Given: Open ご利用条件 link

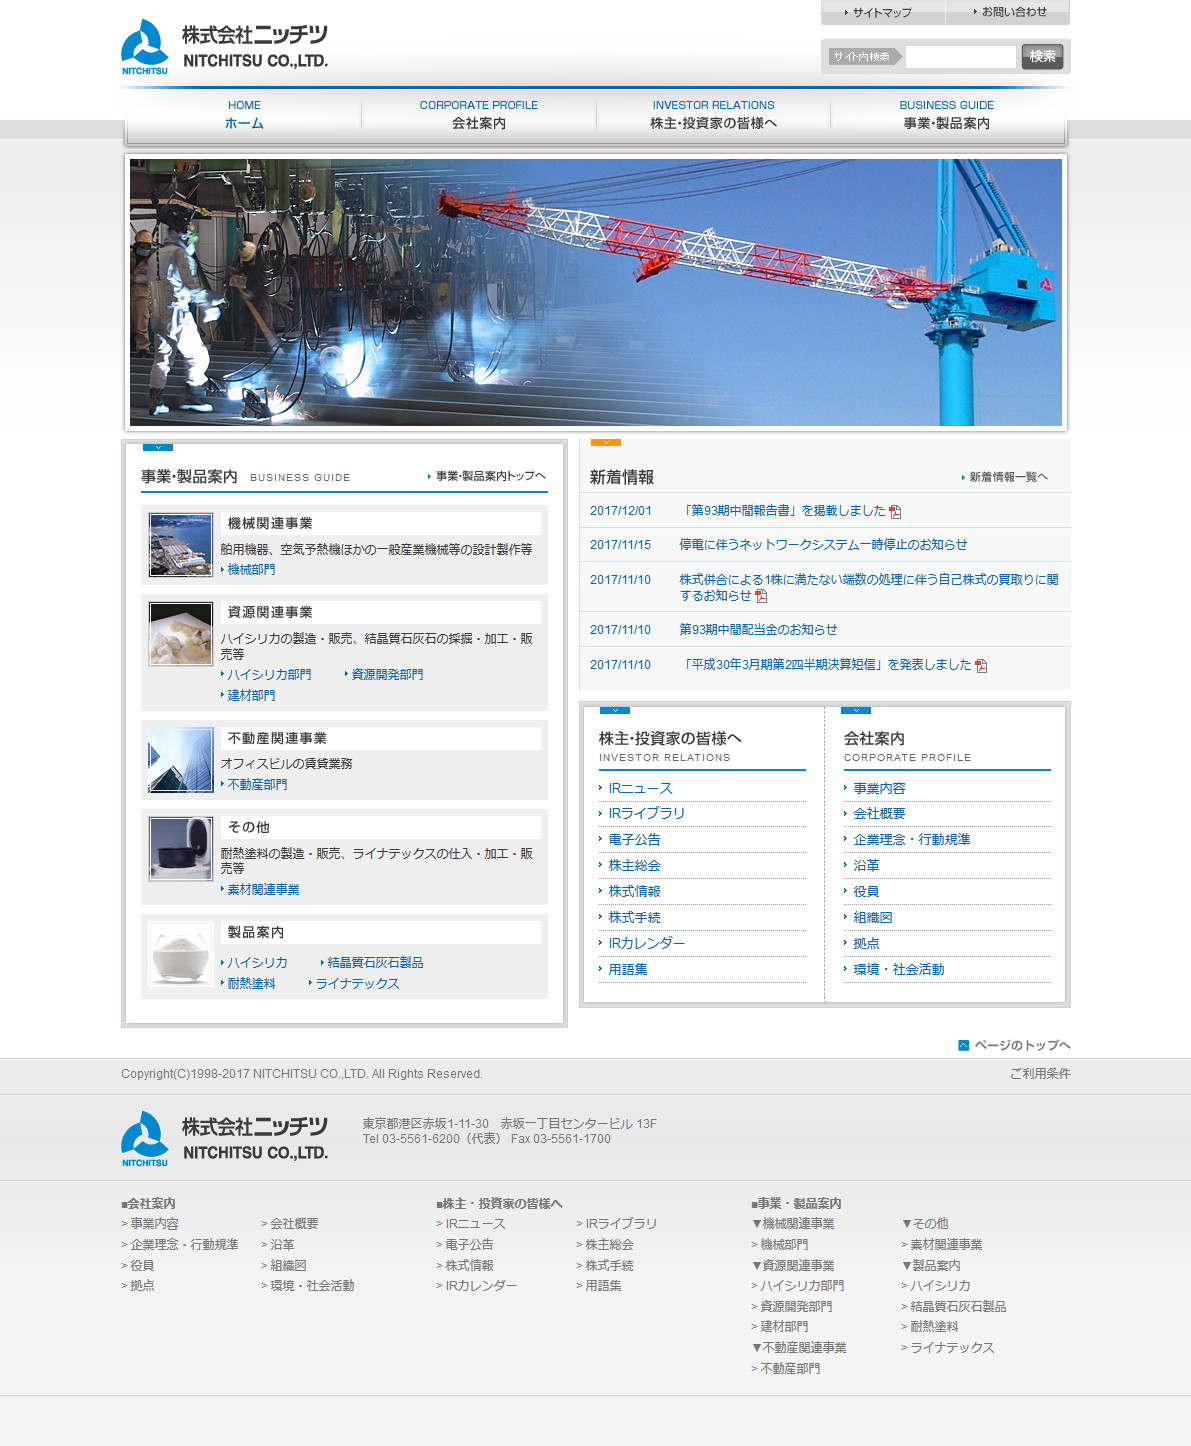Looking at the screenshot, I should pos(1040,1074).
